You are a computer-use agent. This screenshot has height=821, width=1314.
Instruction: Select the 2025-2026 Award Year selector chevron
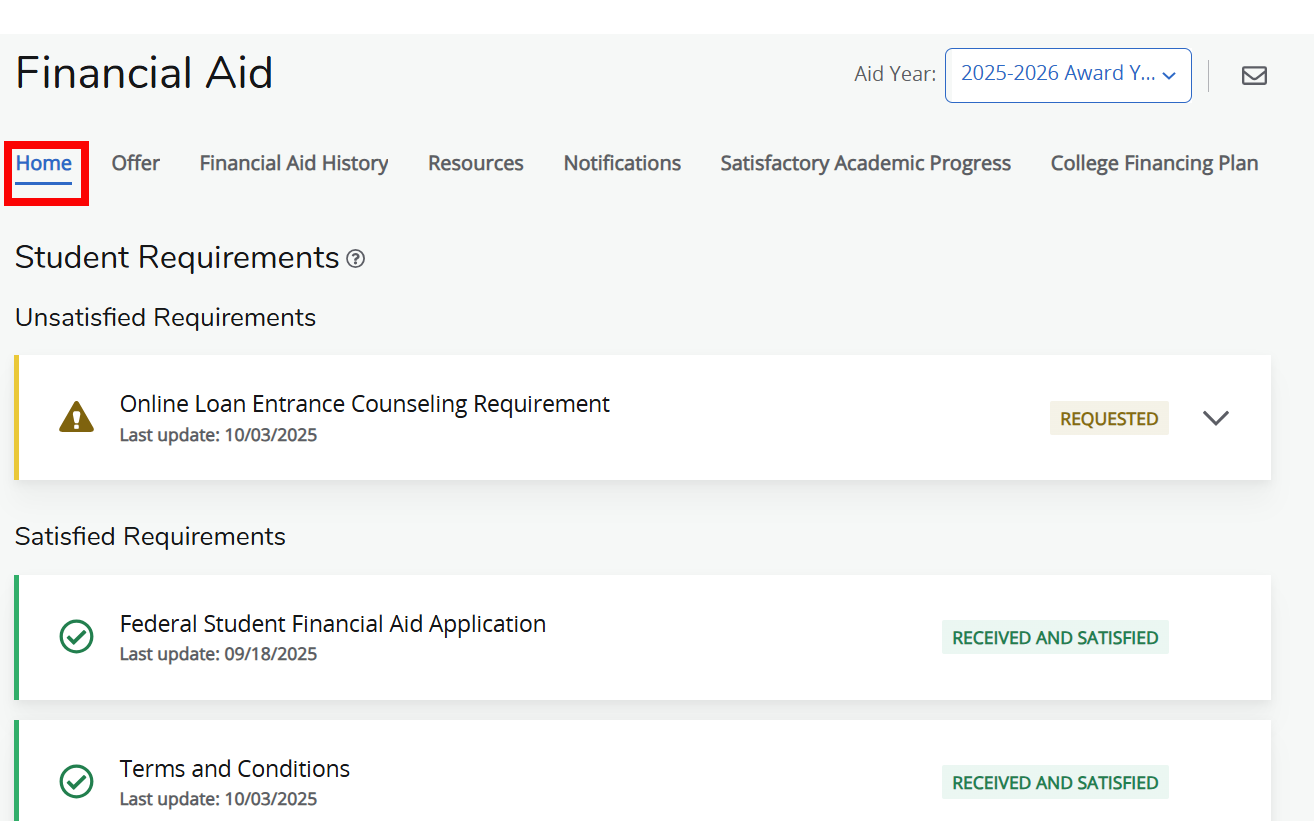coord(1169,73)
